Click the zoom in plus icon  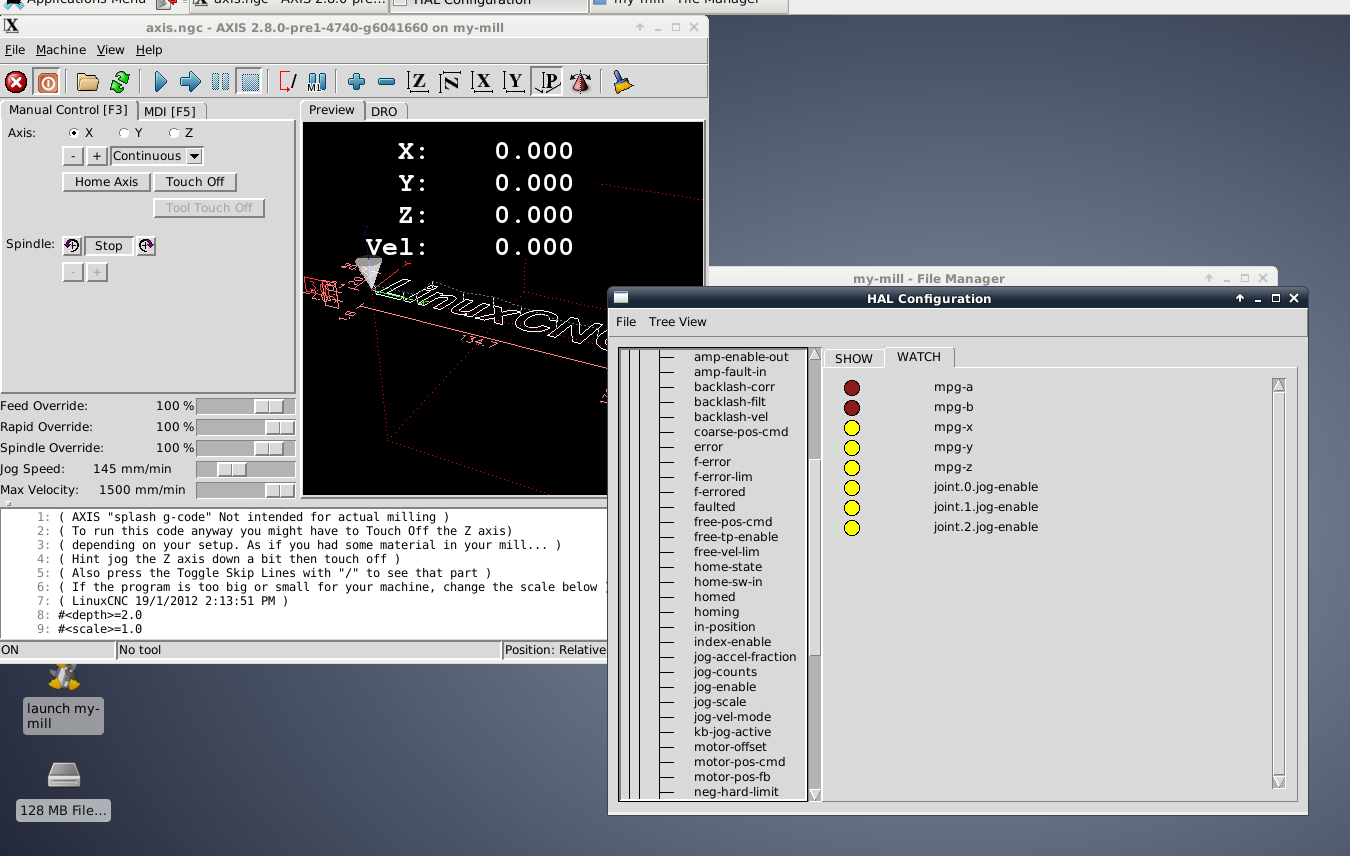356,82
